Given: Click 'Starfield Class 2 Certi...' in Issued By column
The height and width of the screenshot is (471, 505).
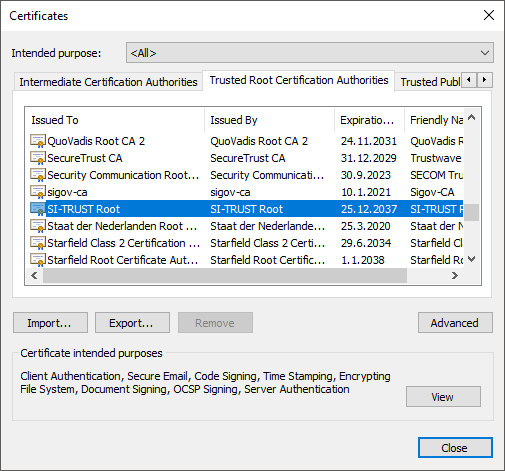Looking at the screenshot, I should (x=268, y=243).
